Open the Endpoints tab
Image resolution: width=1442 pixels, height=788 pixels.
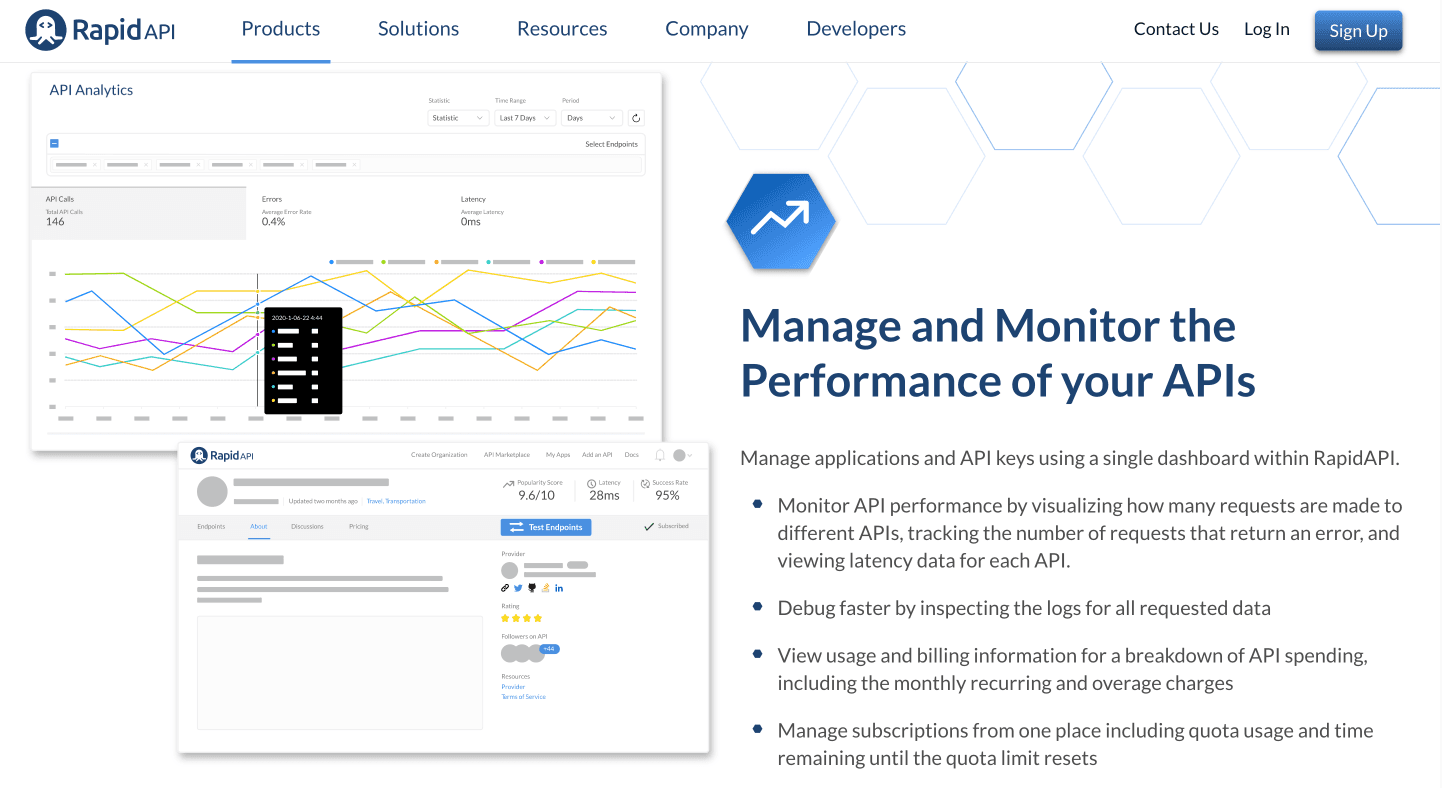tap(211, 526)
